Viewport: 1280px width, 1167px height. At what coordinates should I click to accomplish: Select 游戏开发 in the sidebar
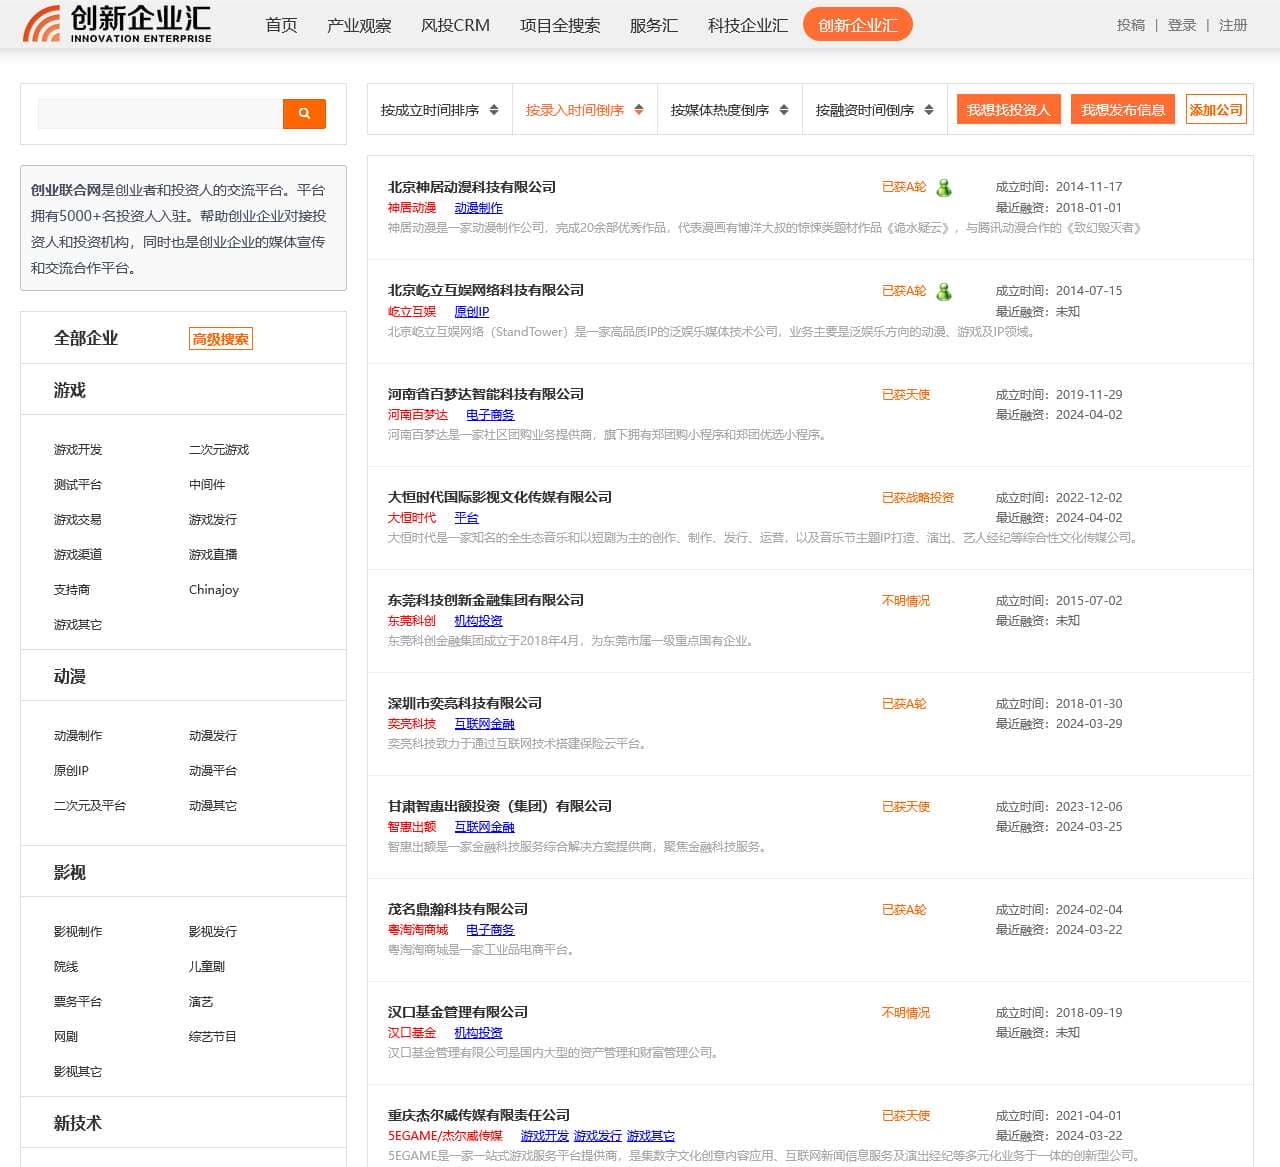coord(77,449)
